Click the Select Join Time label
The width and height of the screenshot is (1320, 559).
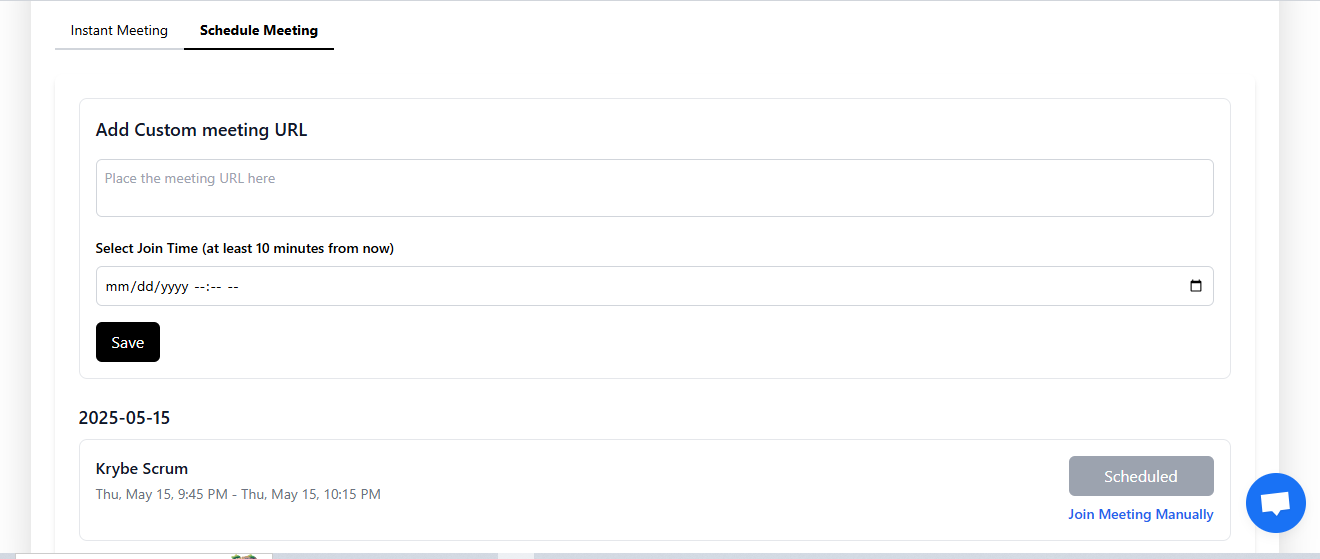244,248
